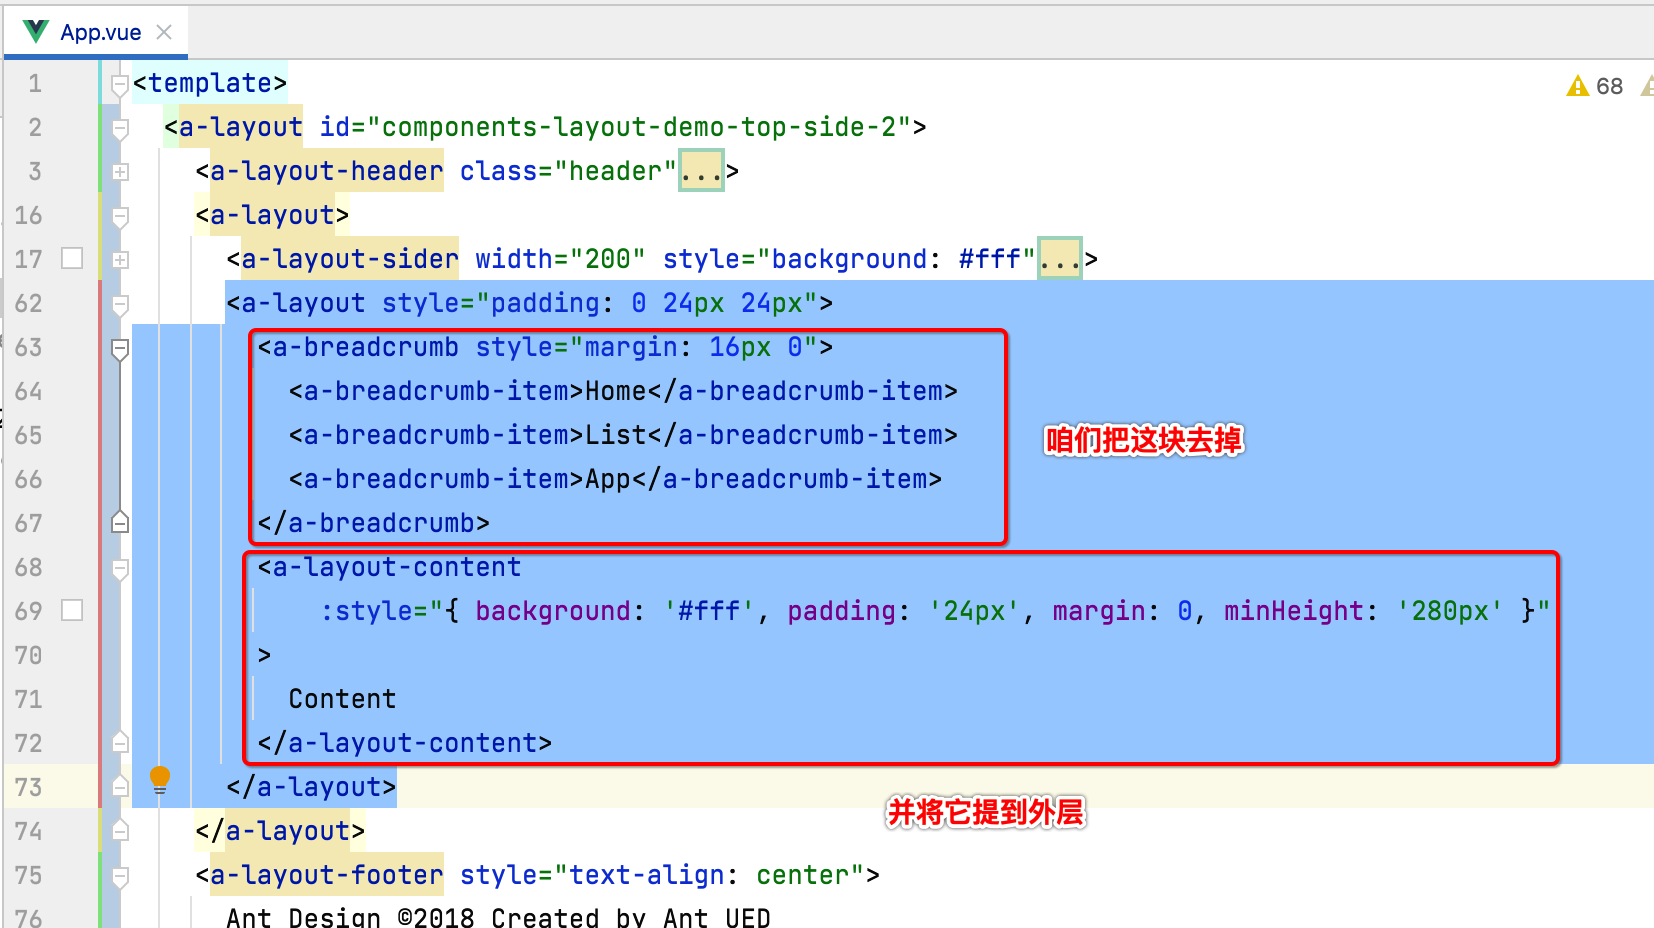Click the id "components-layout-demo-top-side-2" value
This screenshot has height=928, width=1654.
(x=638, y=127)
